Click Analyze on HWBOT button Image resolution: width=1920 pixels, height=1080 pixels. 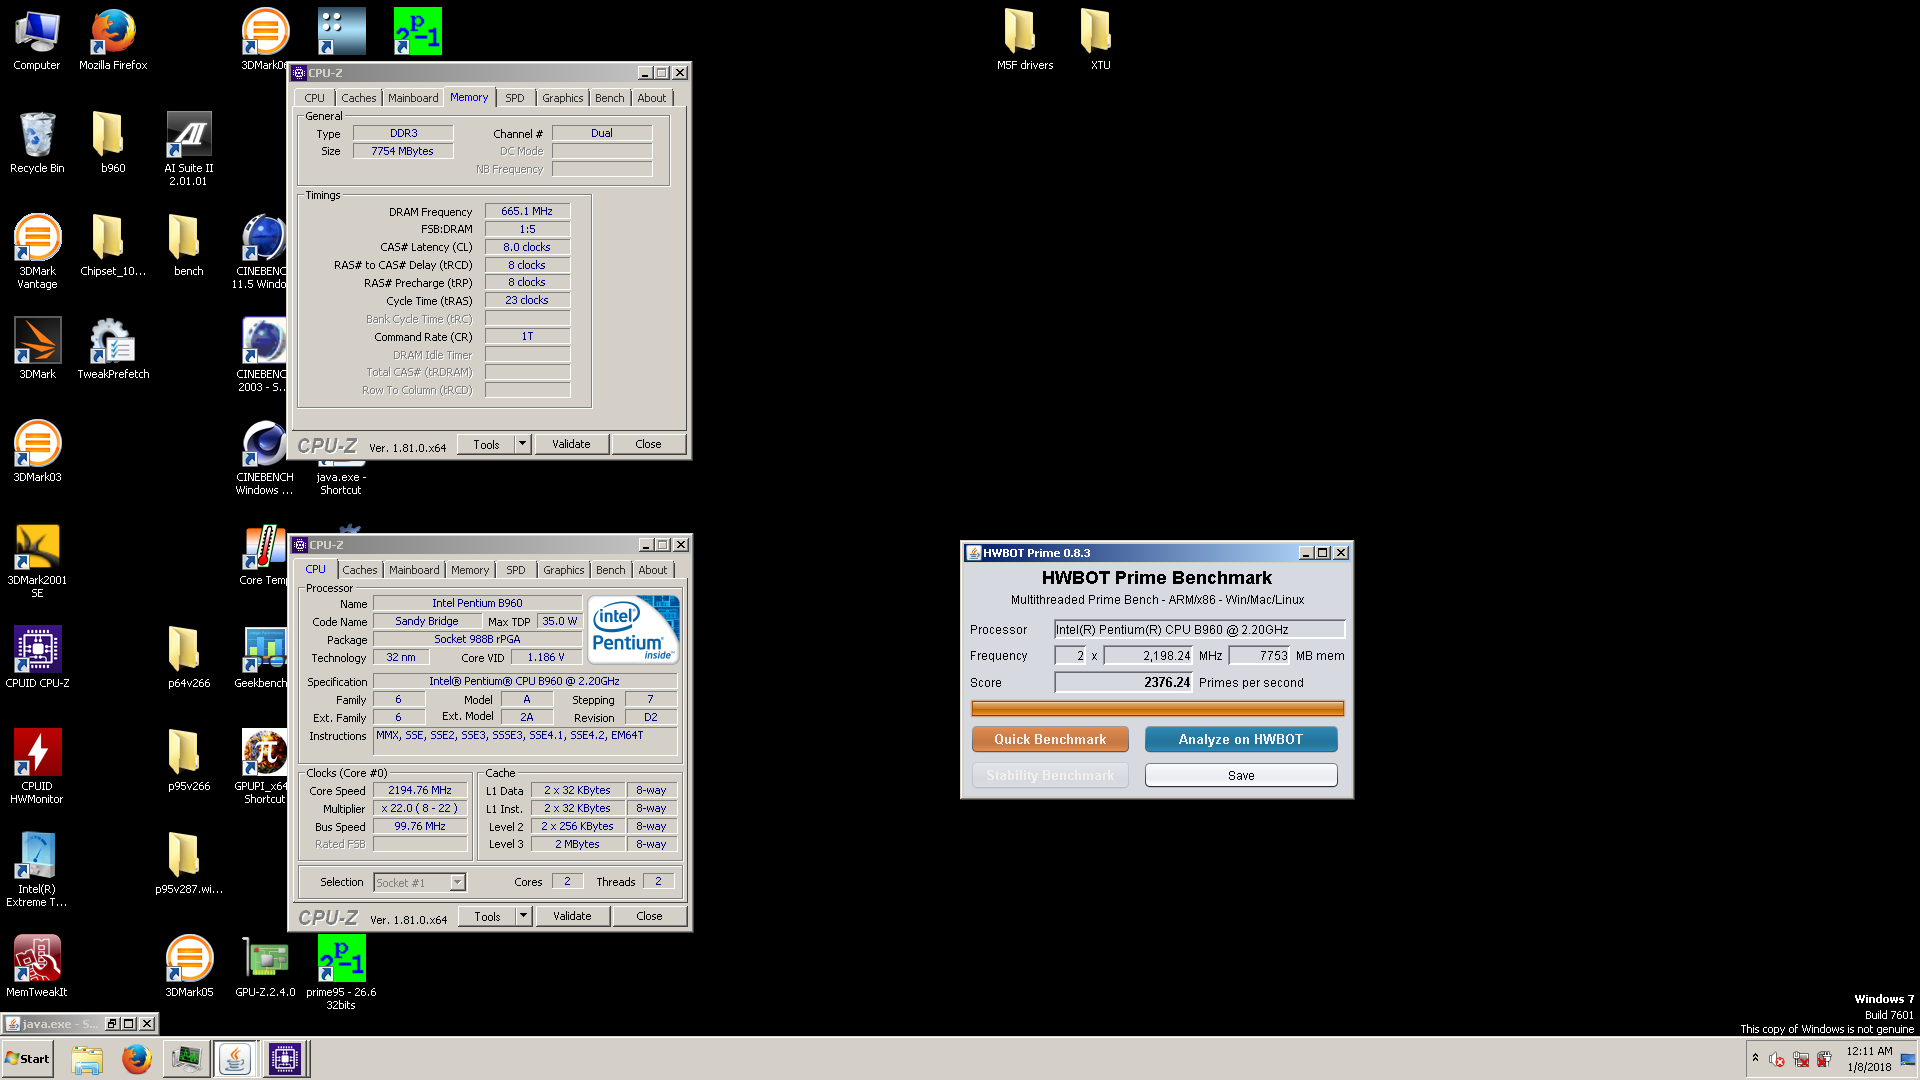(x=1240, y=739)
